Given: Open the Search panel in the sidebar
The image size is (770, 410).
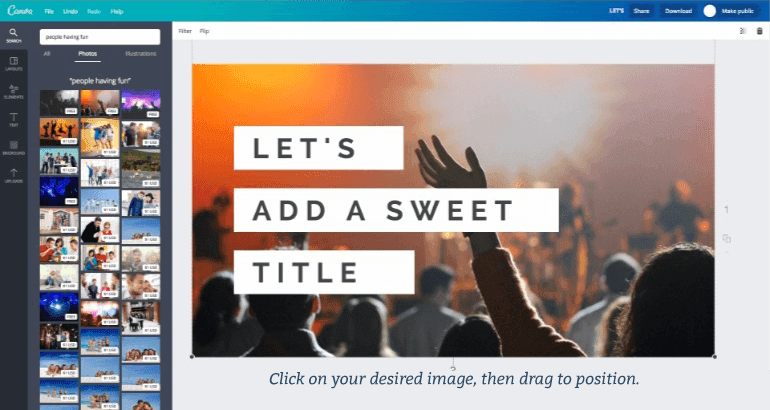Looking at the screenshot, I should click(13, 35).
